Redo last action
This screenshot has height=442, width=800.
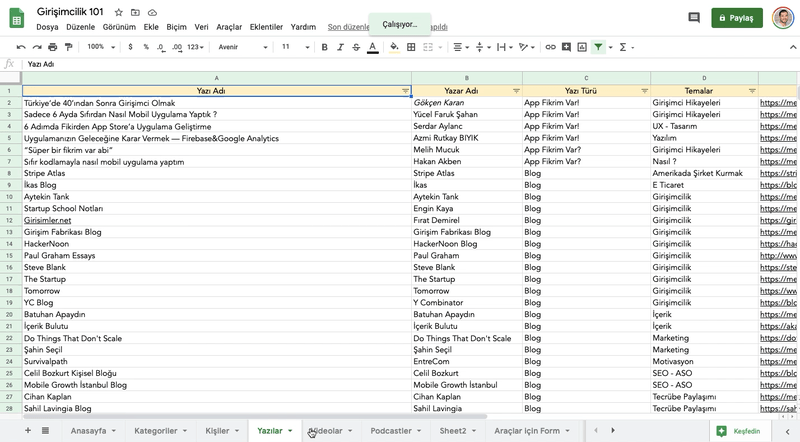37,47
